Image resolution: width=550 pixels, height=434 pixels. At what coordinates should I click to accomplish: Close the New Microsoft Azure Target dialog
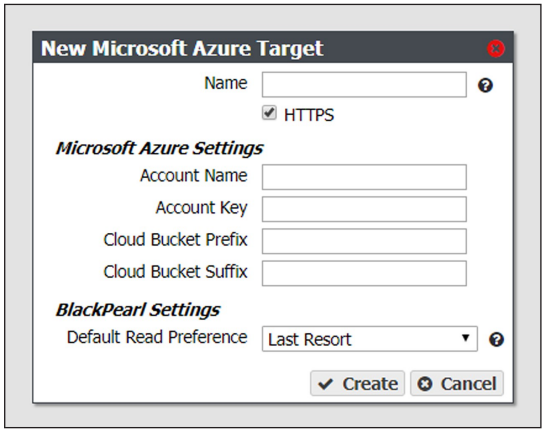(496, 48)
